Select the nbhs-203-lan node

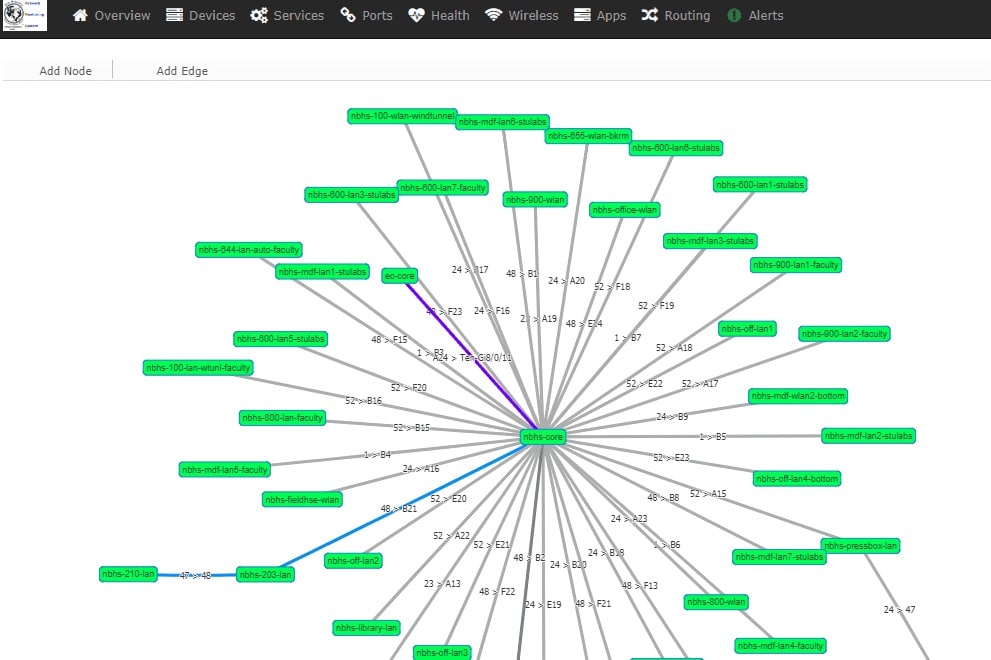tap(265, 575)
